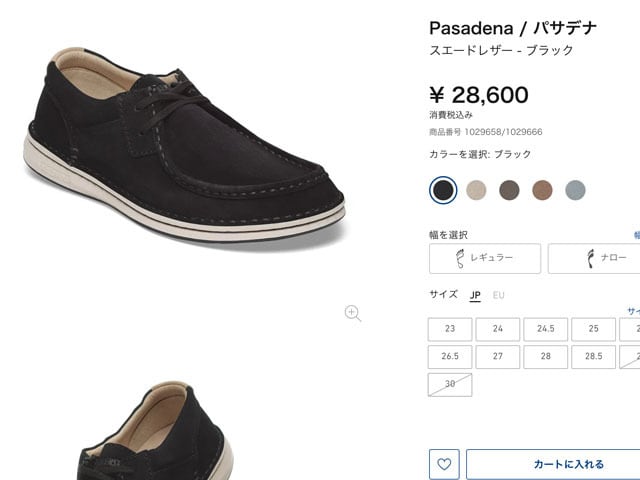Pick the dark brown color swatch
The width and height of the screenshot is (640, 480).
click(x=509, y=190)
